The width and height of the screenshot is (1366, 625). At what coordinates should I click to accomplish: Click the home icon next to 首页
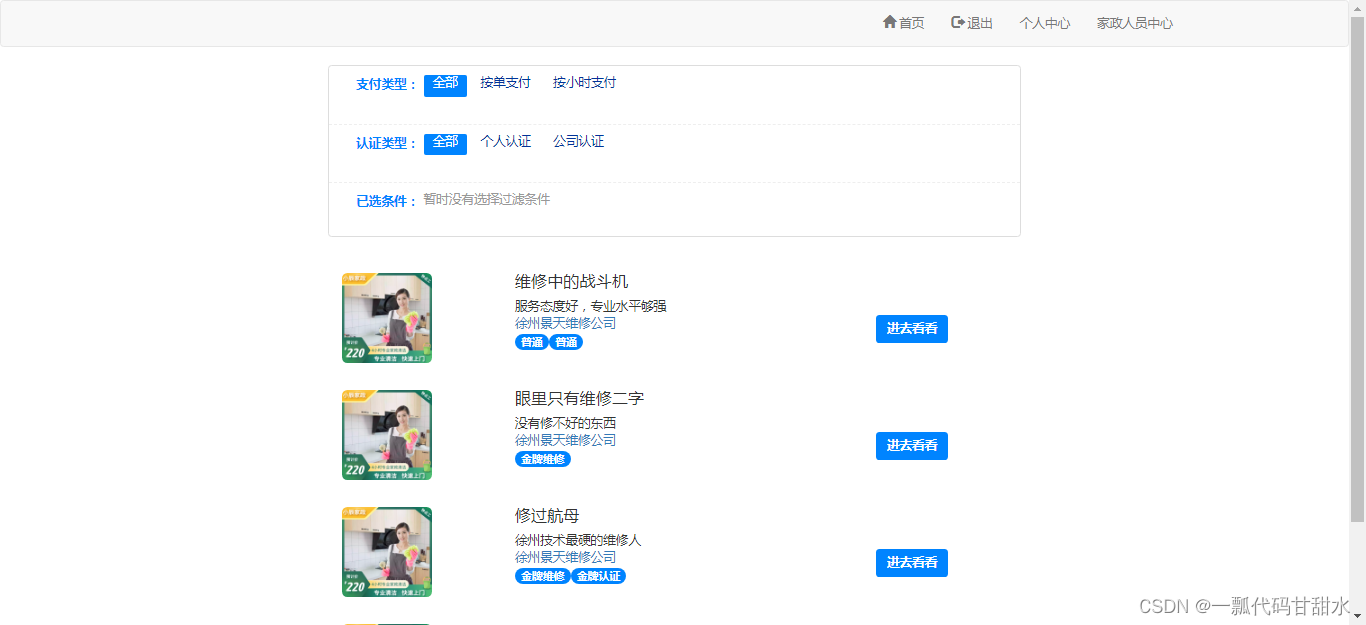click(889, 22)
